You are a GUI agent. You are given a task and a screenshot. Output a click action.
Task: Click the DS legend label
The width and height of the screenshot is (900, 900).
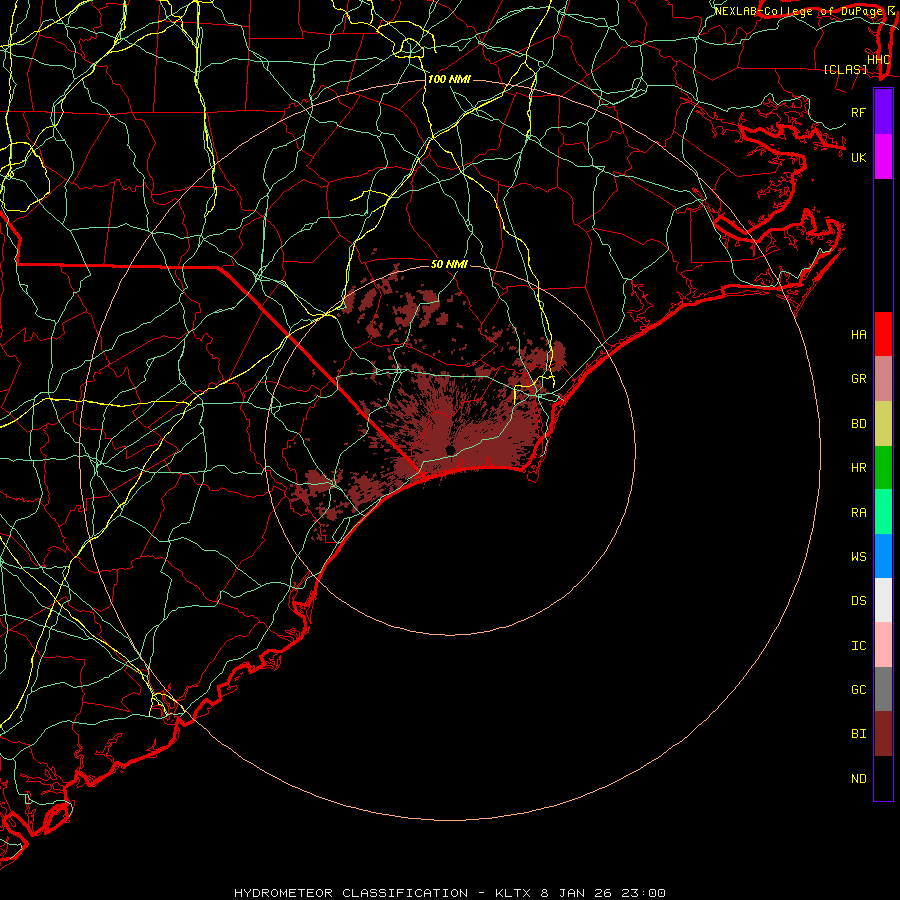[859, 601]
